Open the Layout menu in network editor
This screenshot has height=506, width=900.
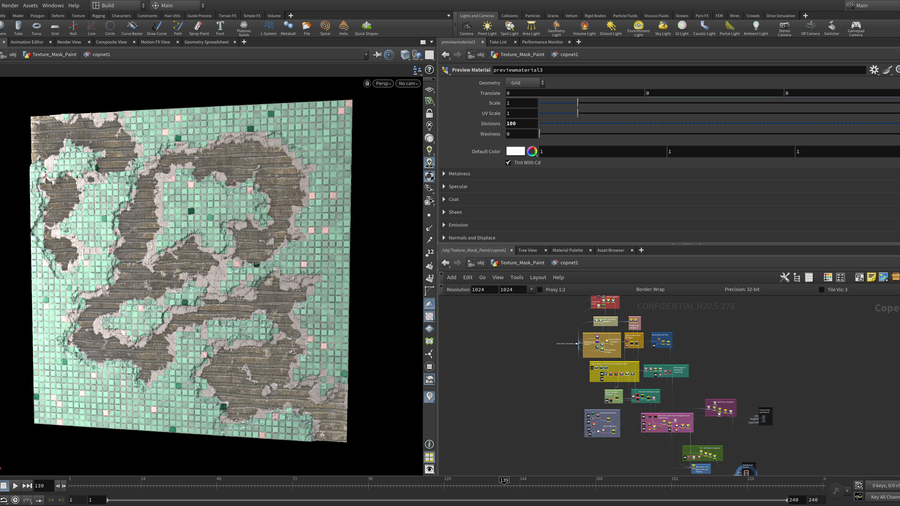tap(538, 277)
